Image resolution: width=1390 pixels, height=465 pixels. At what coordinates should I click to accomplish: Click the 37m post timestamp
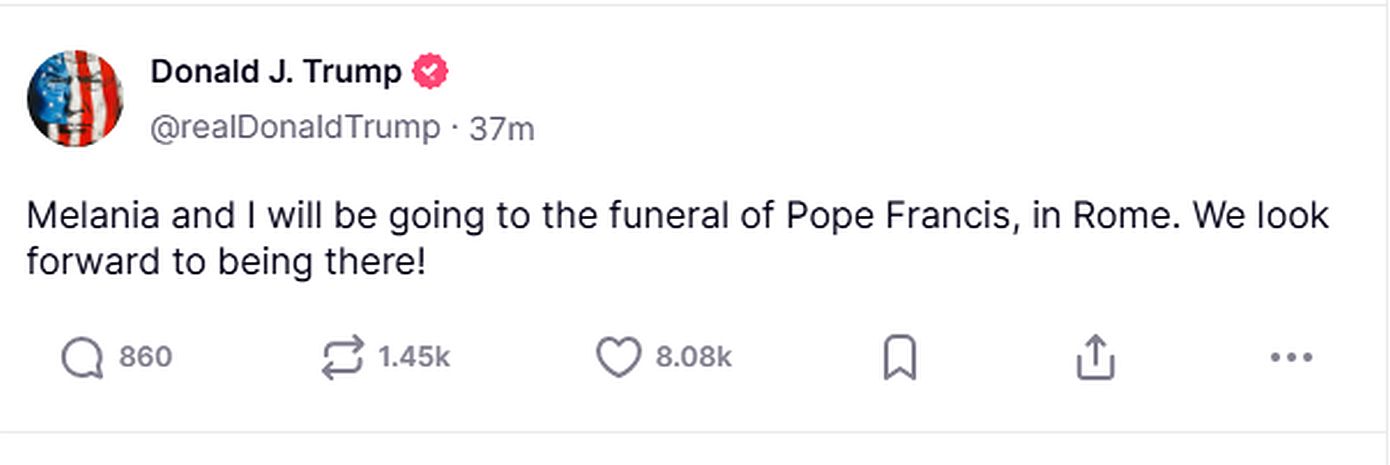[x=502, y=128]
